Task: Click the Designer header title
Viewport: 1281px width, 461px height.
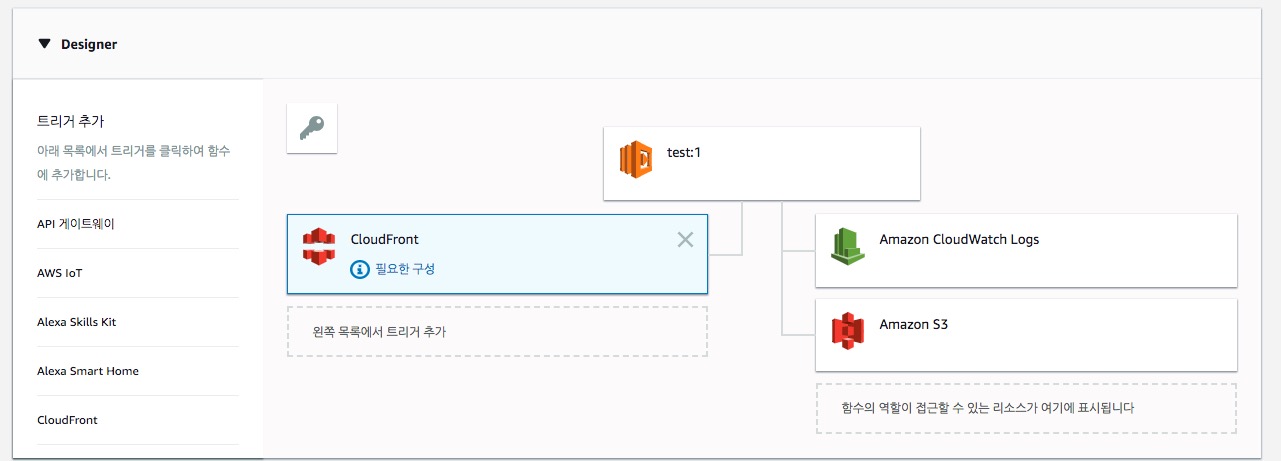Action: [89, 44]
